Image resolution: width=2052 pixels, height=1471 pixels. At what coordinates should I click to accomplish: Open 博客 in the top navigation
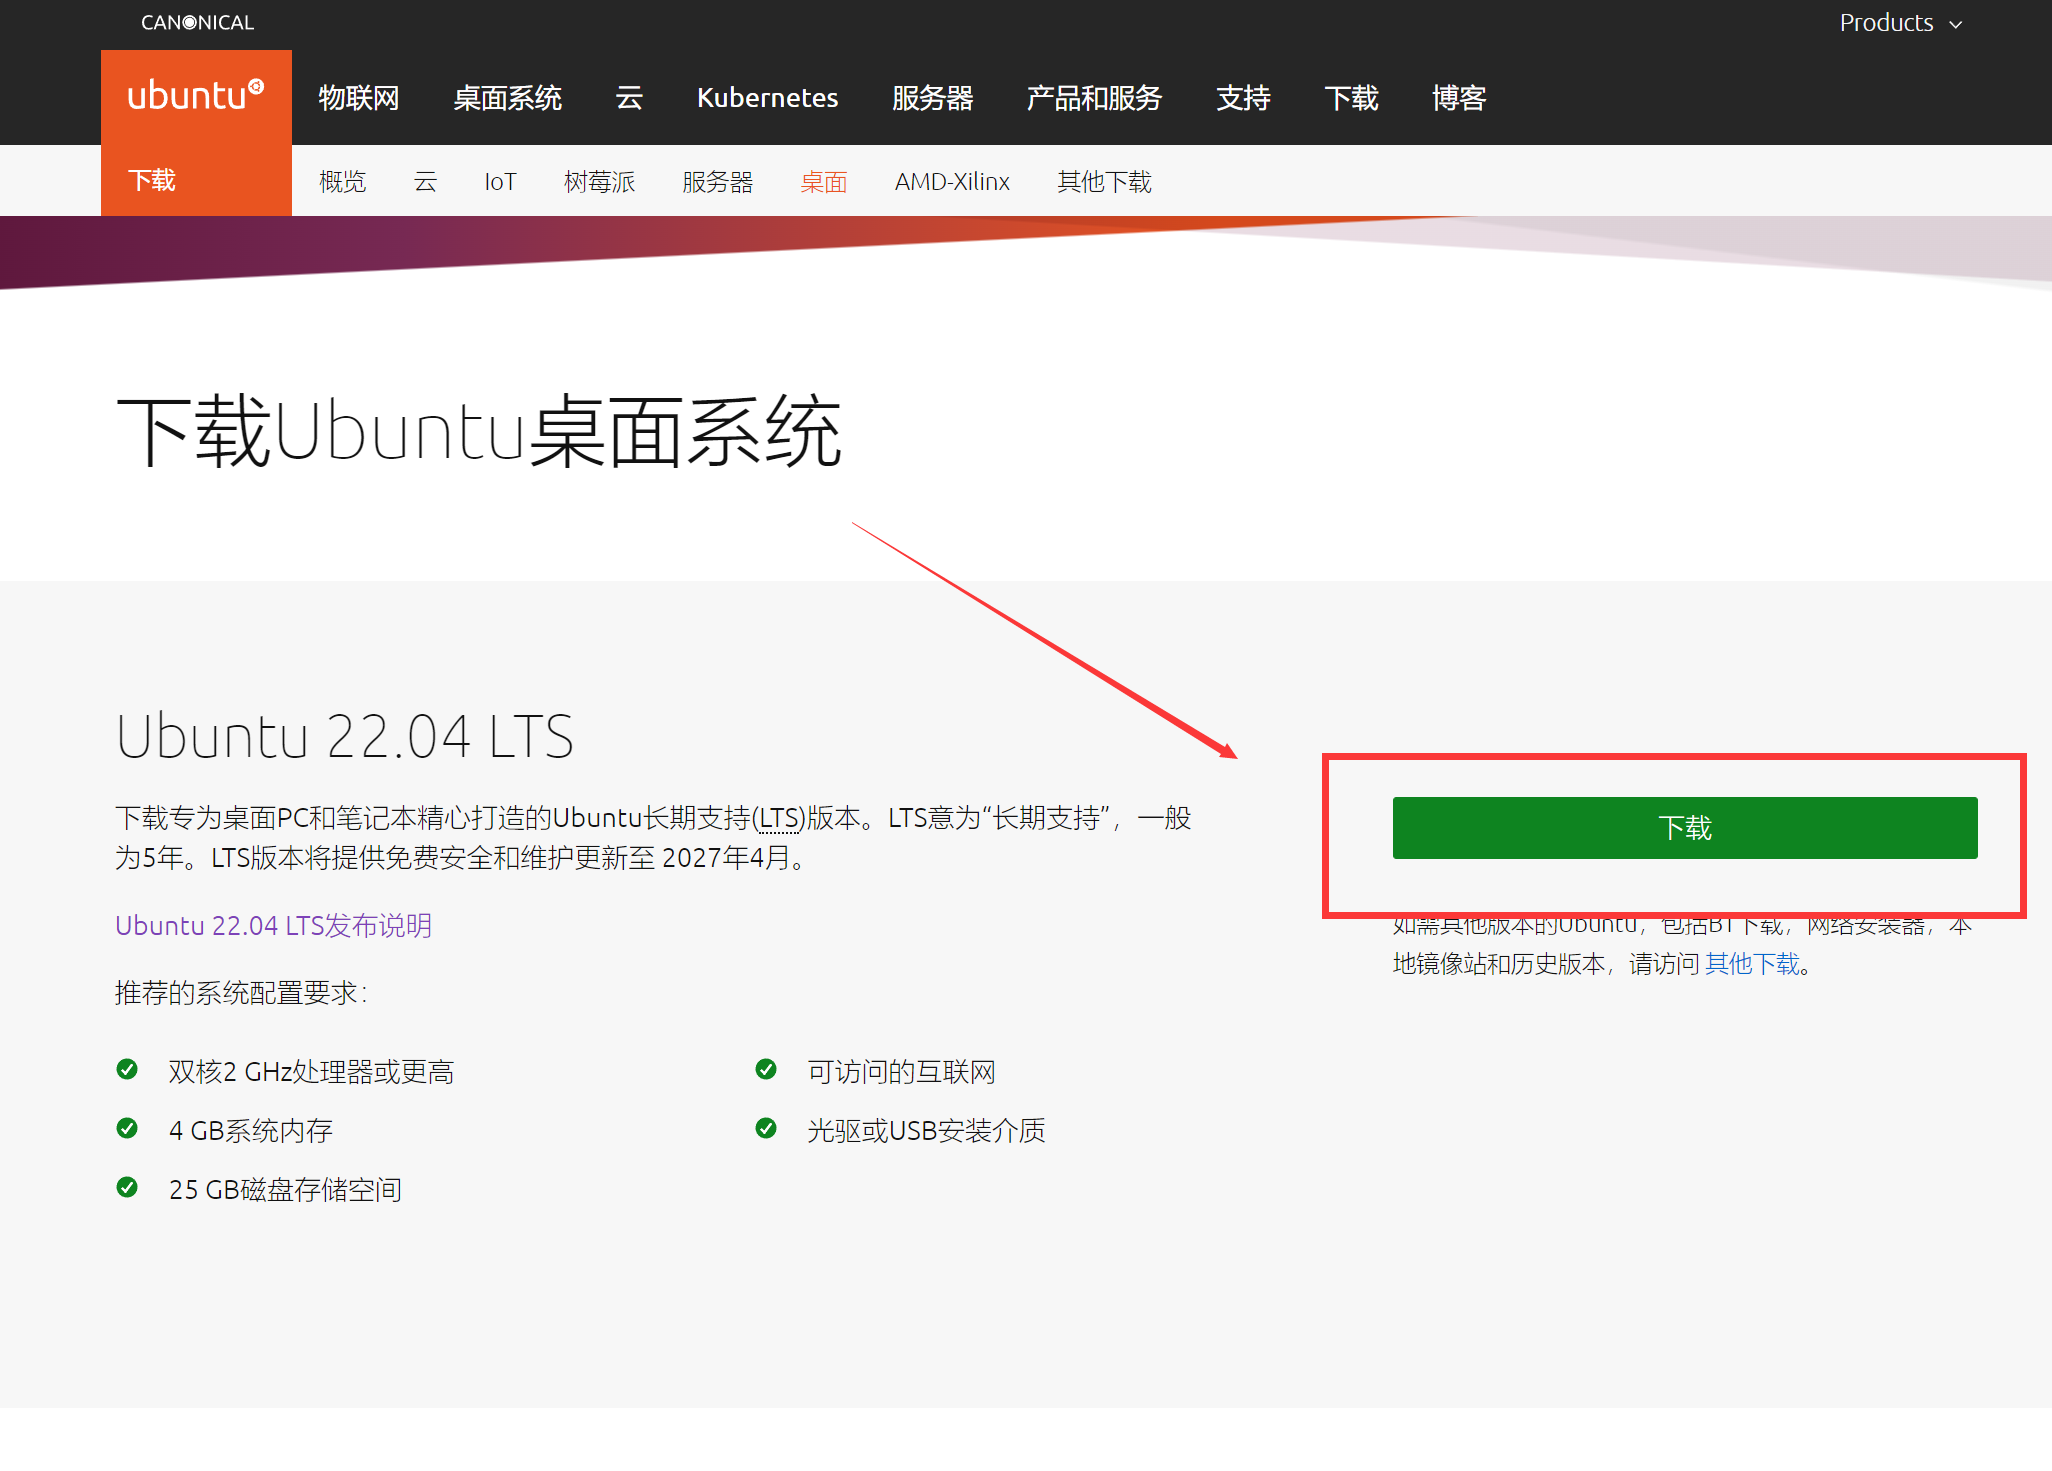click(x=1458, y=98)
